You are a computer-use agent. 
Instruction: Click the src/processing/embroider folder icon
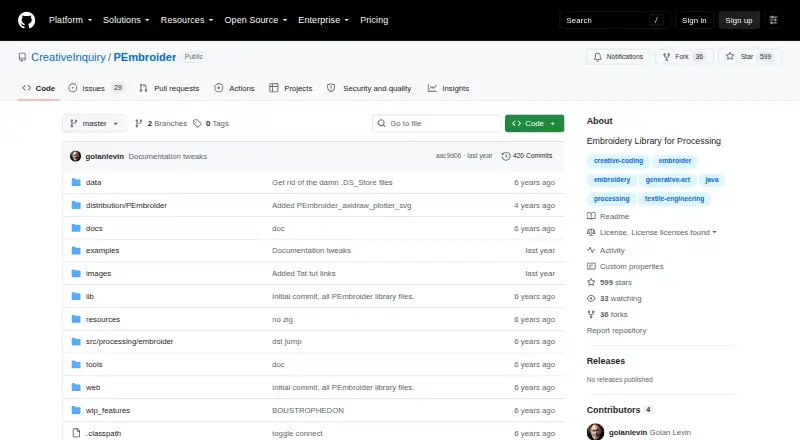76,341
